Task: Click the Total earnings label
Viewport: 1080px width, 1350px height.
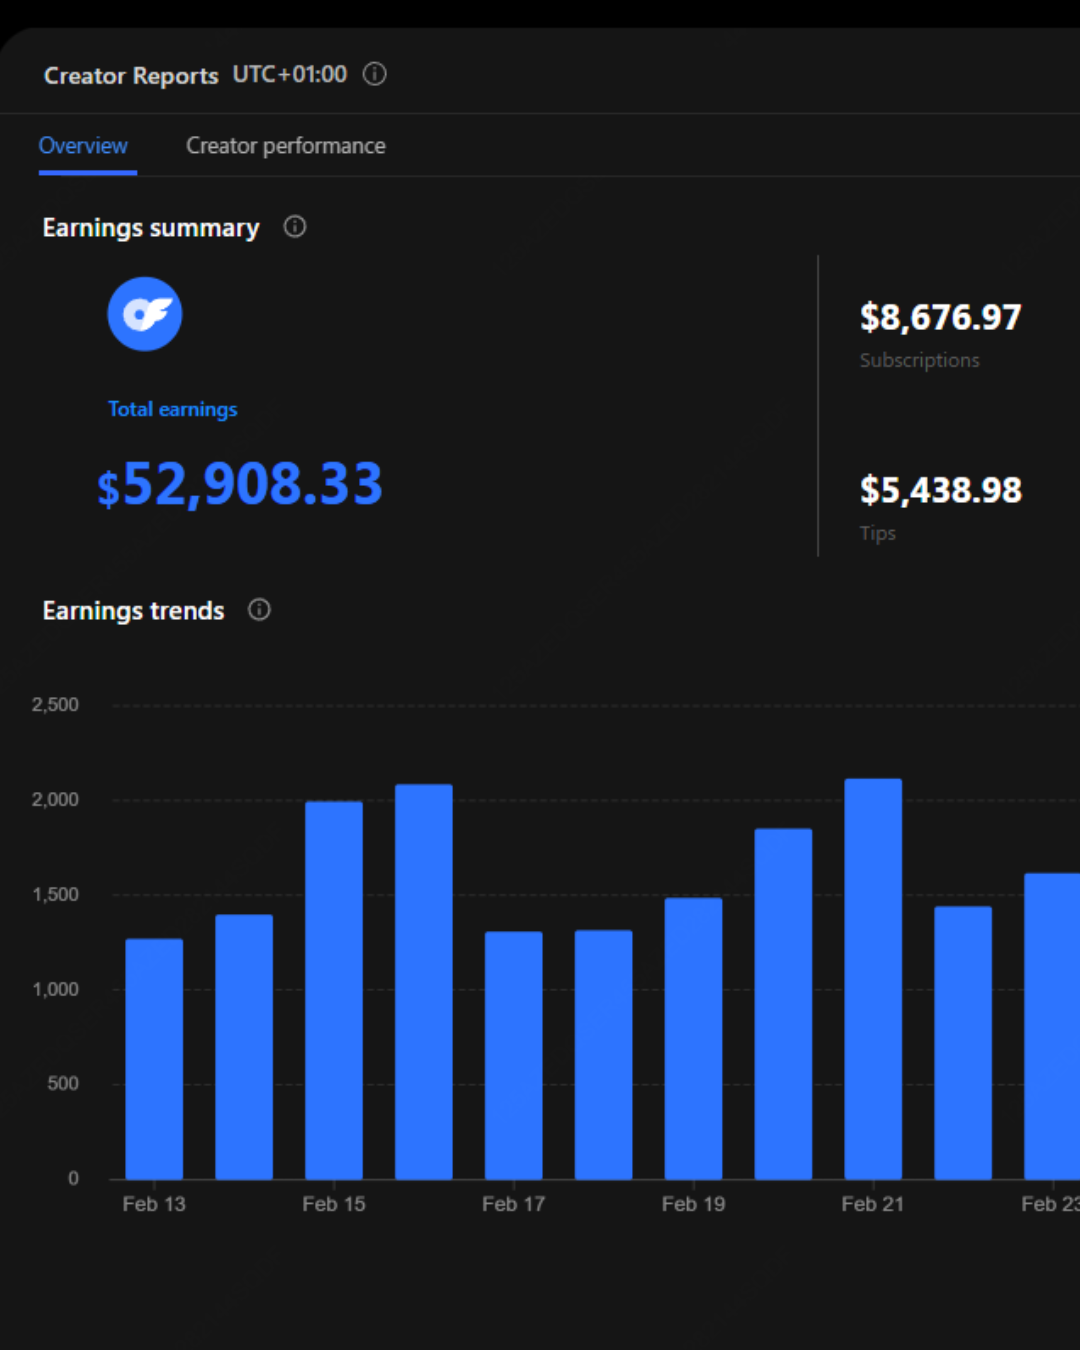Action: (x=172, y=409)
